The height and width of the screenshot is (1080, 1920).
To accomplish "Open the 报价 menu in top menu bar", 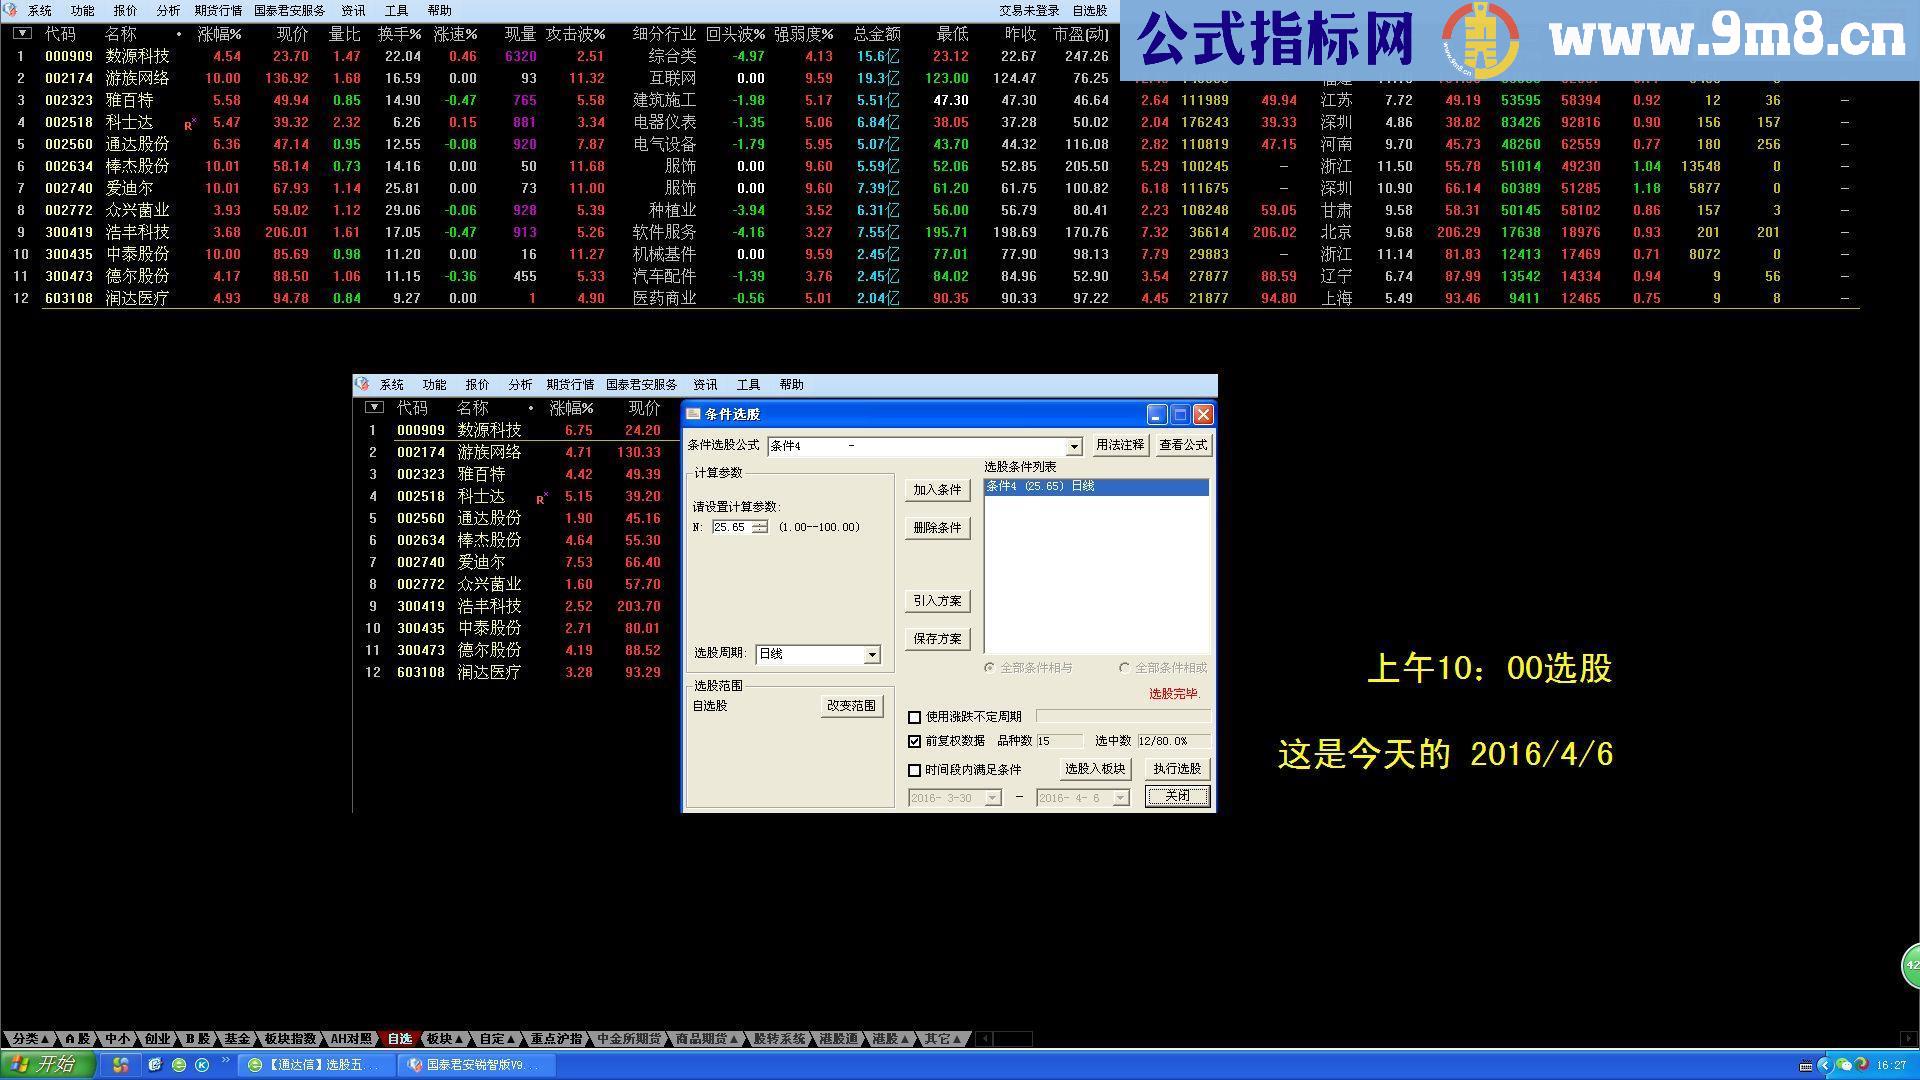I will pos(124,10).
